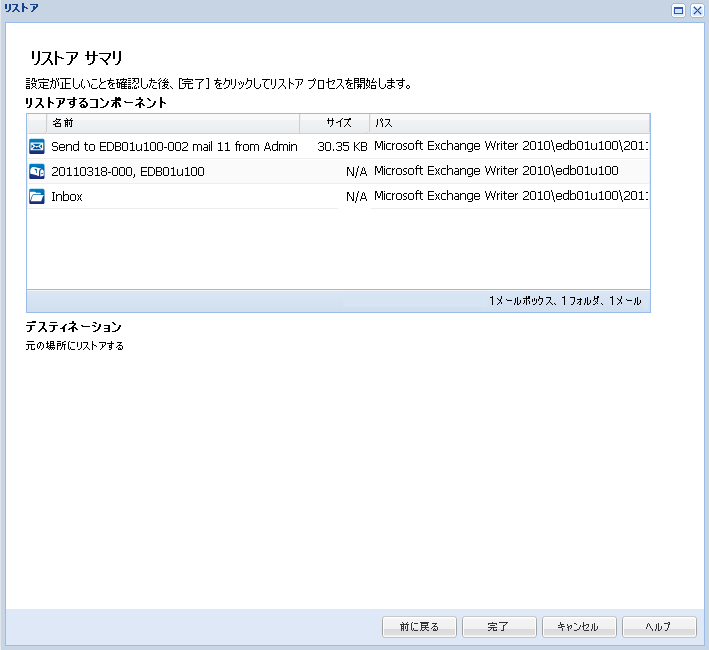Click path 'Microsoft Exchange Writer 2010\edb01u100' of mailbox row
This screenshot has width=709, height=650.
[x=496, y=171]
